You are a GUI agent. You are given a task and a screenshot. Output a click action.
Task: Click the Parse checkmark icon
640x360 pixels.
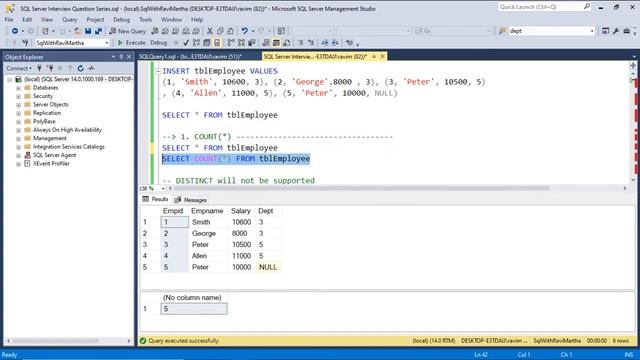(186, 42)
